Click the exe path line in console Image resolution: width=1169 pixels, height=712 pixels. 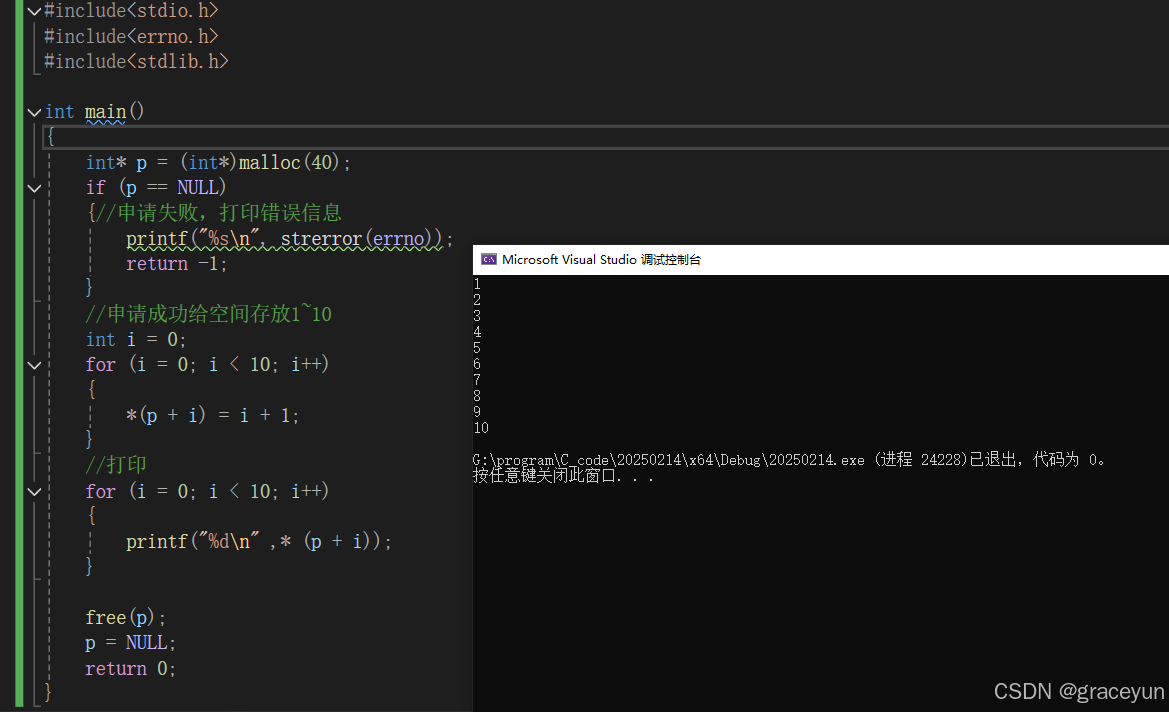click(x=789, y=460)
